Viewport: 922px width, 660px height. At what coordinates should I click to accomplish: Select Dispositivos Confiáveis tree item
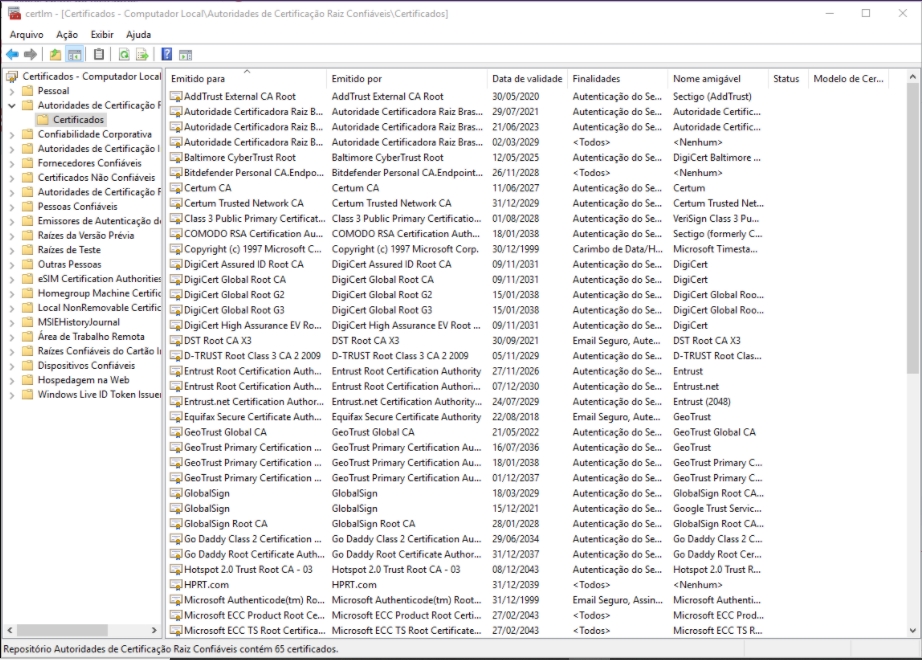click(x=86, y=365)
